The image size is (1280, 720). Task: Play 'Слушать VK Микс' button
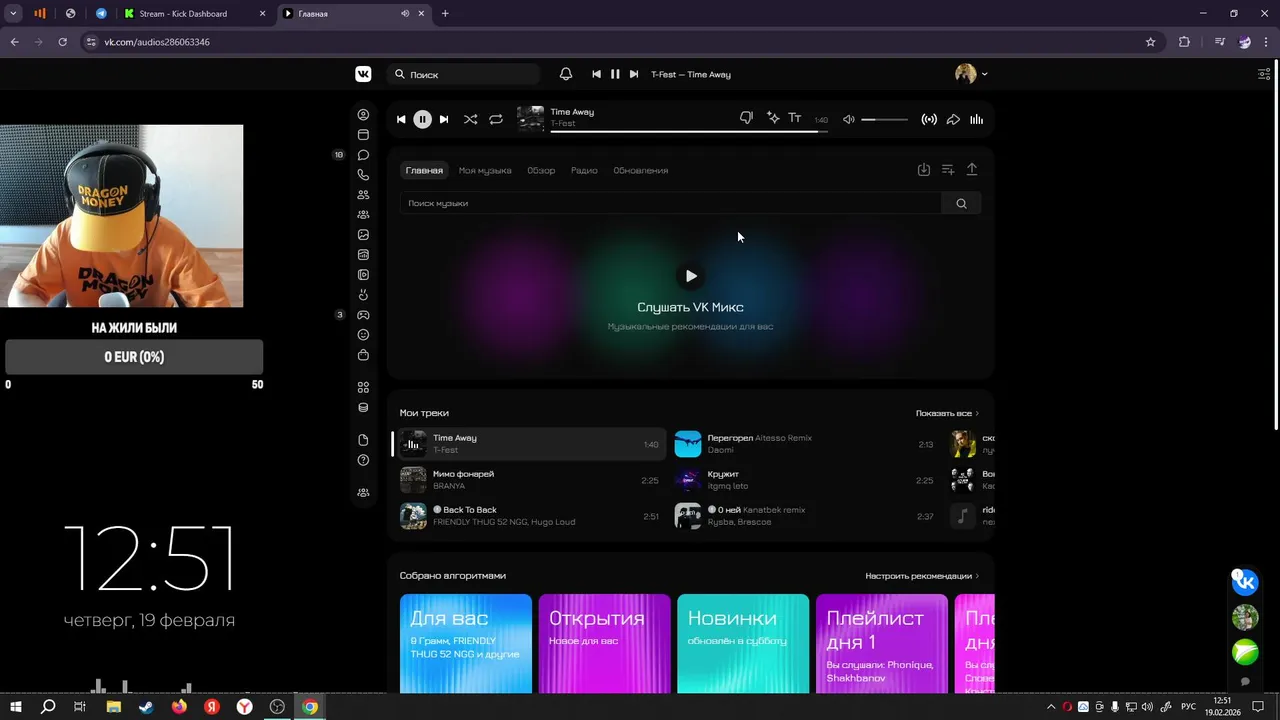691,276
